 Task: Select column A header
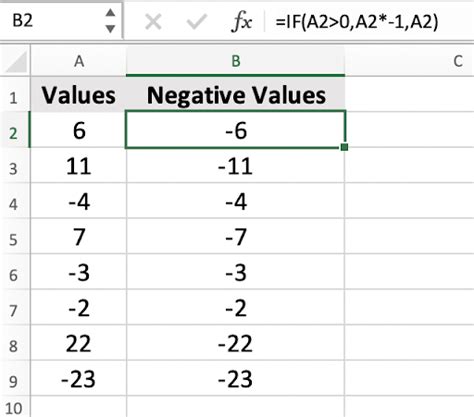pyautogui.click(x=79, y=61)
